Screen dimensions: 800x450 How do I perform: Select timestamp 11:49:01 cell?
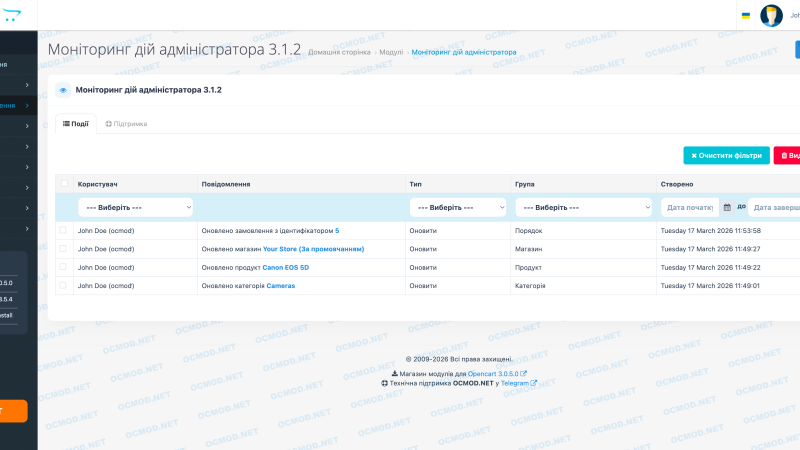coord(710,286)
